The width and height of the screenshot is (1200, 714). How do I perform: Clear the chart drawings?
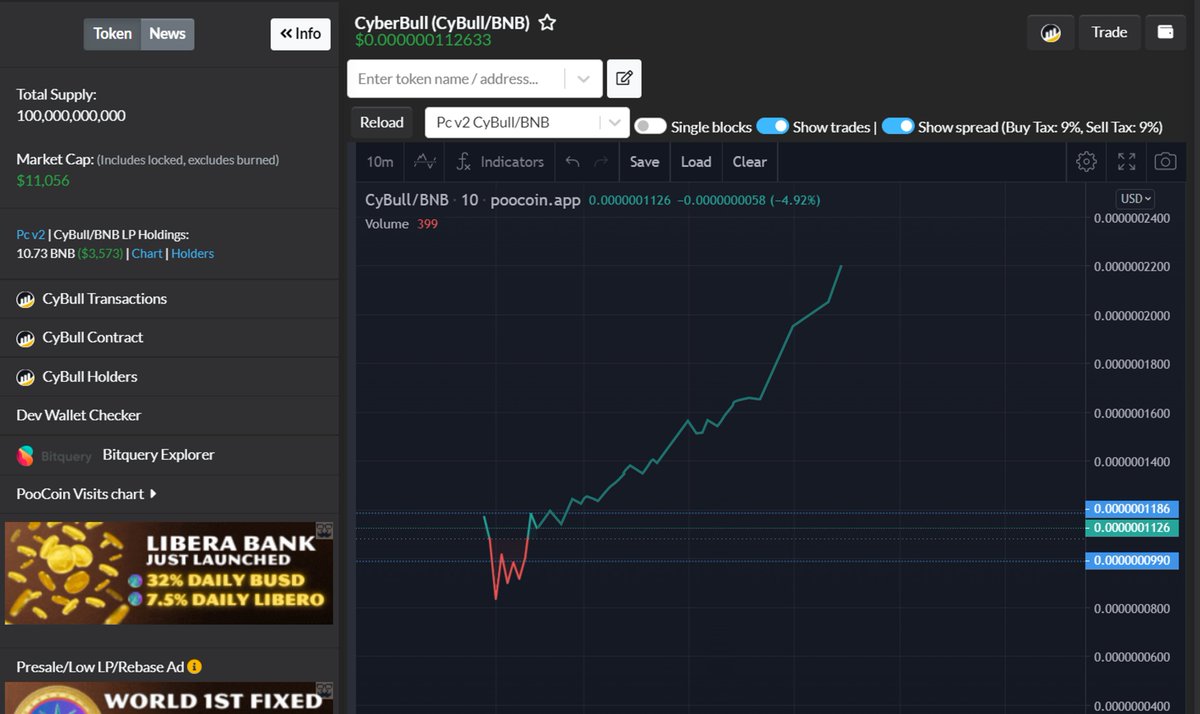[x=749, y=161]
